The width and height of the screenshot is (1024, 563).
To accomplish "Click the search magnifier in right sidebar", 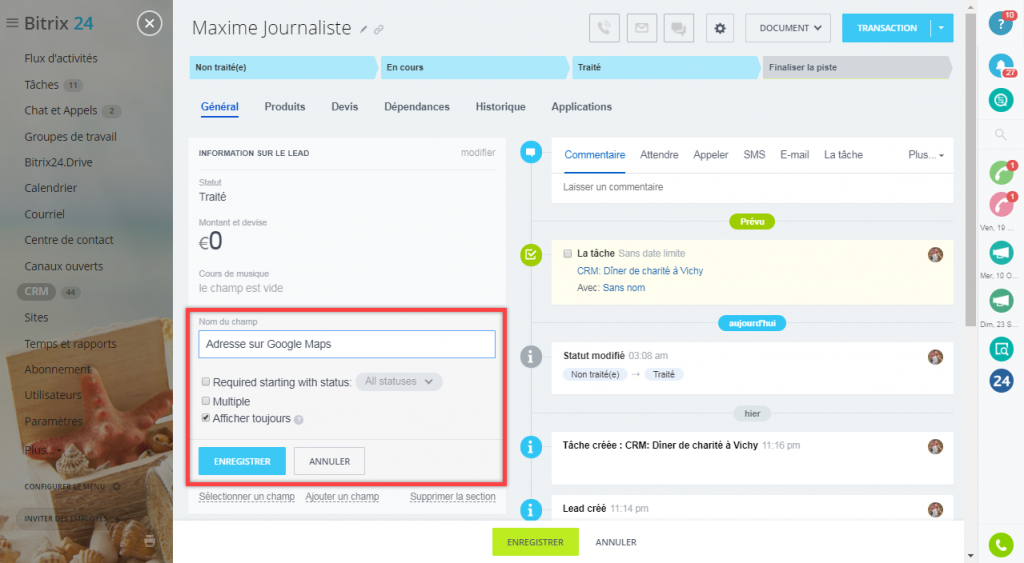I will pyautogui.click(x=1000, y=135).
